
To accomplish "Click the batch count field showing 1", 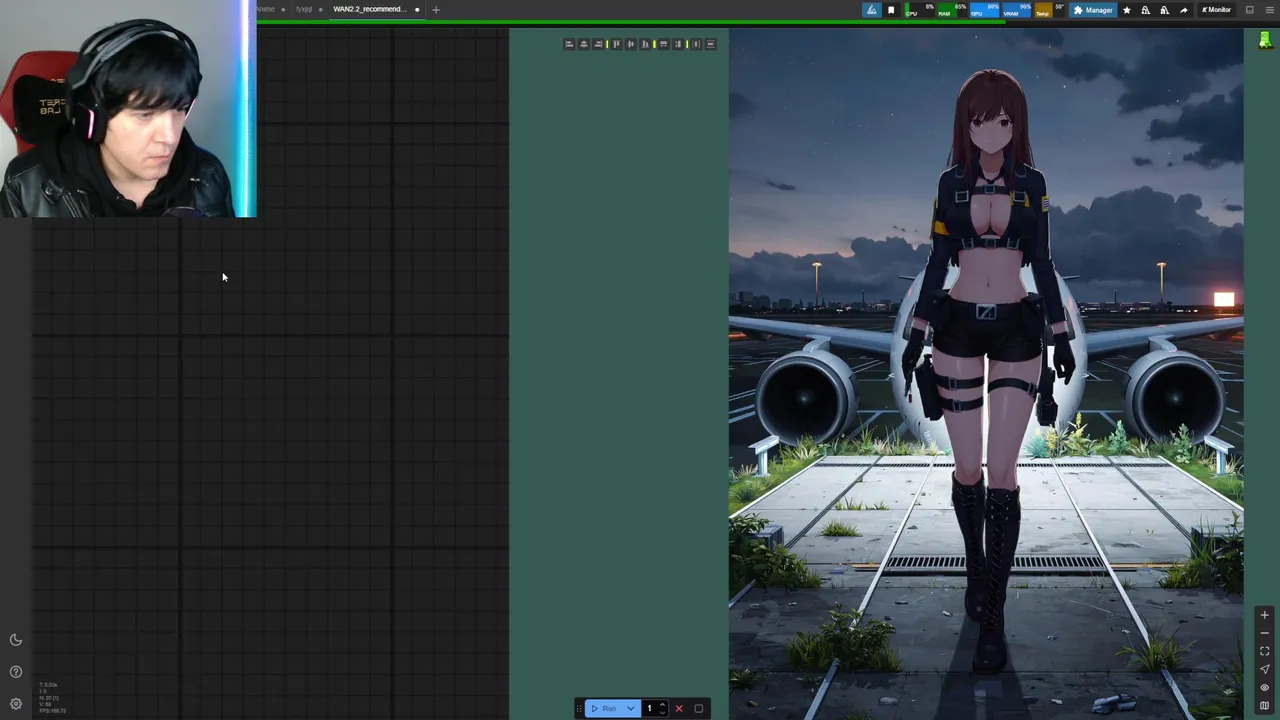I will 650,708.
